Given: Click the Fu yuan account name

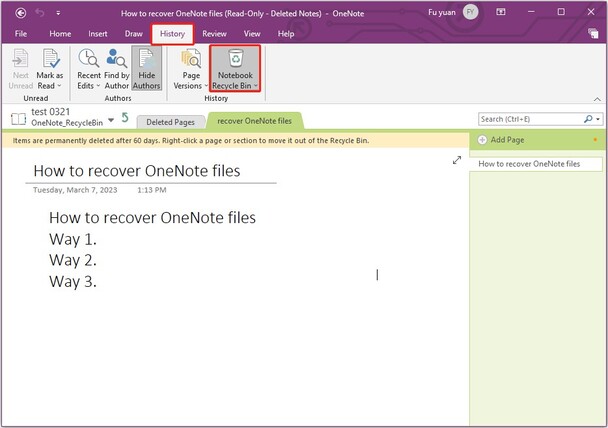Looking at the screenshot, I should 443,12.
